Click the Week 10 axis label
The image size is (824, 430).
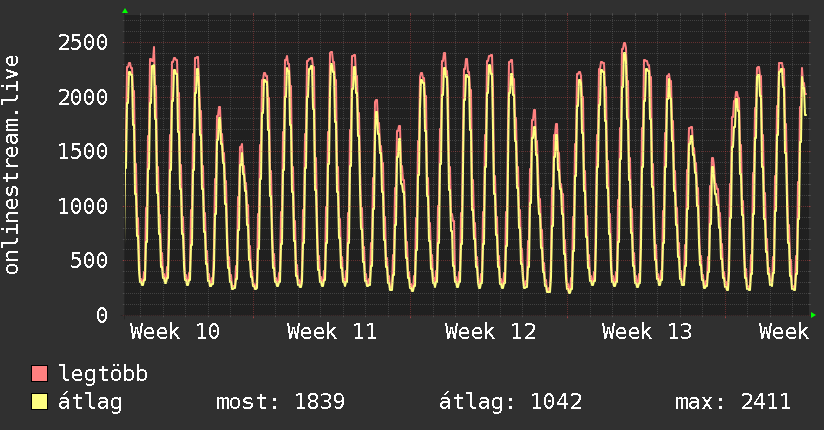[175, 331]
